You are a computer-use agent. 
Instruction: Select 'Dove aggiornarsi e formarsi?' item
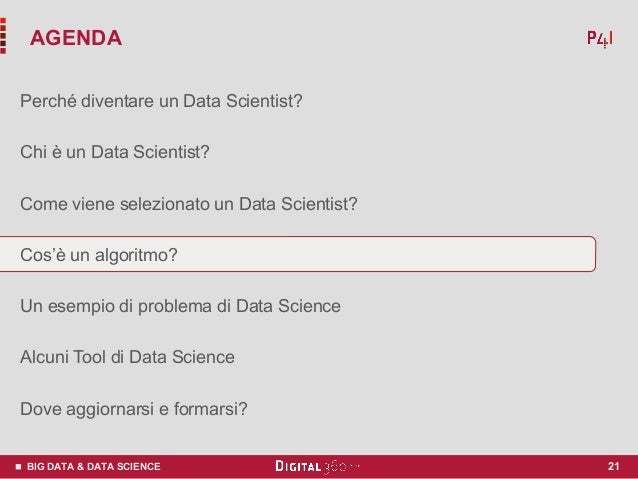pos(134,409)
